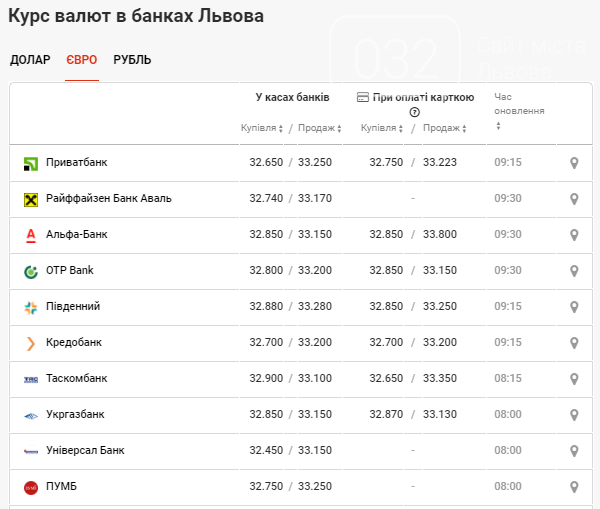Image resolution: width=600 pixels, height=509 pixels.
Task: Sort by cash desk Купівля column
Action: (262, 128)
